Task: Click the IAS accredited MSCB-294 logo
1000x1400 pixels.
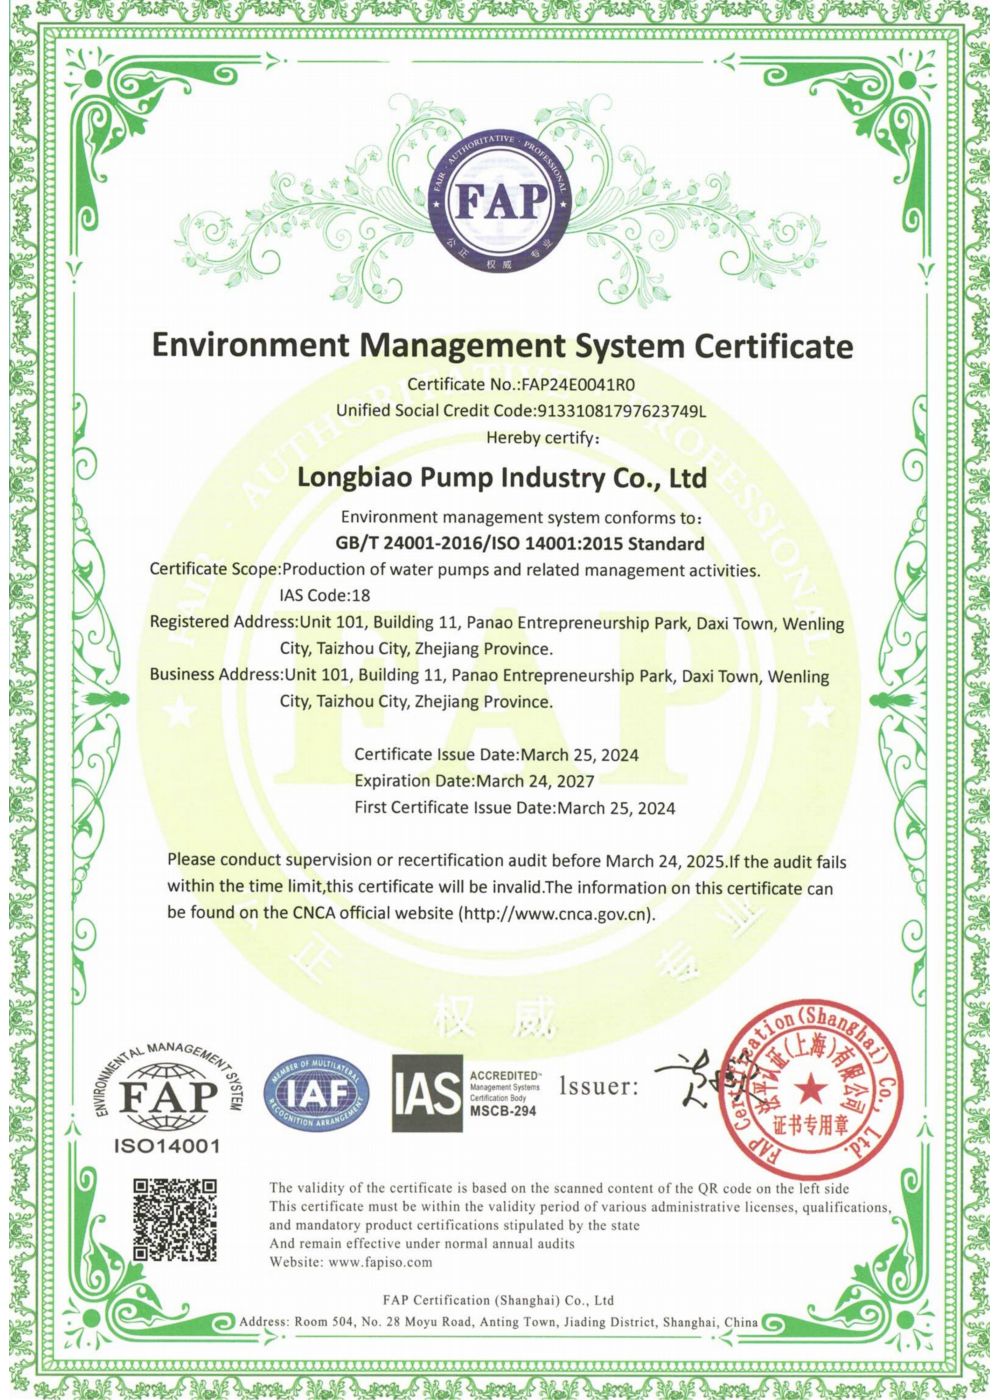Action: (466, 1092)
